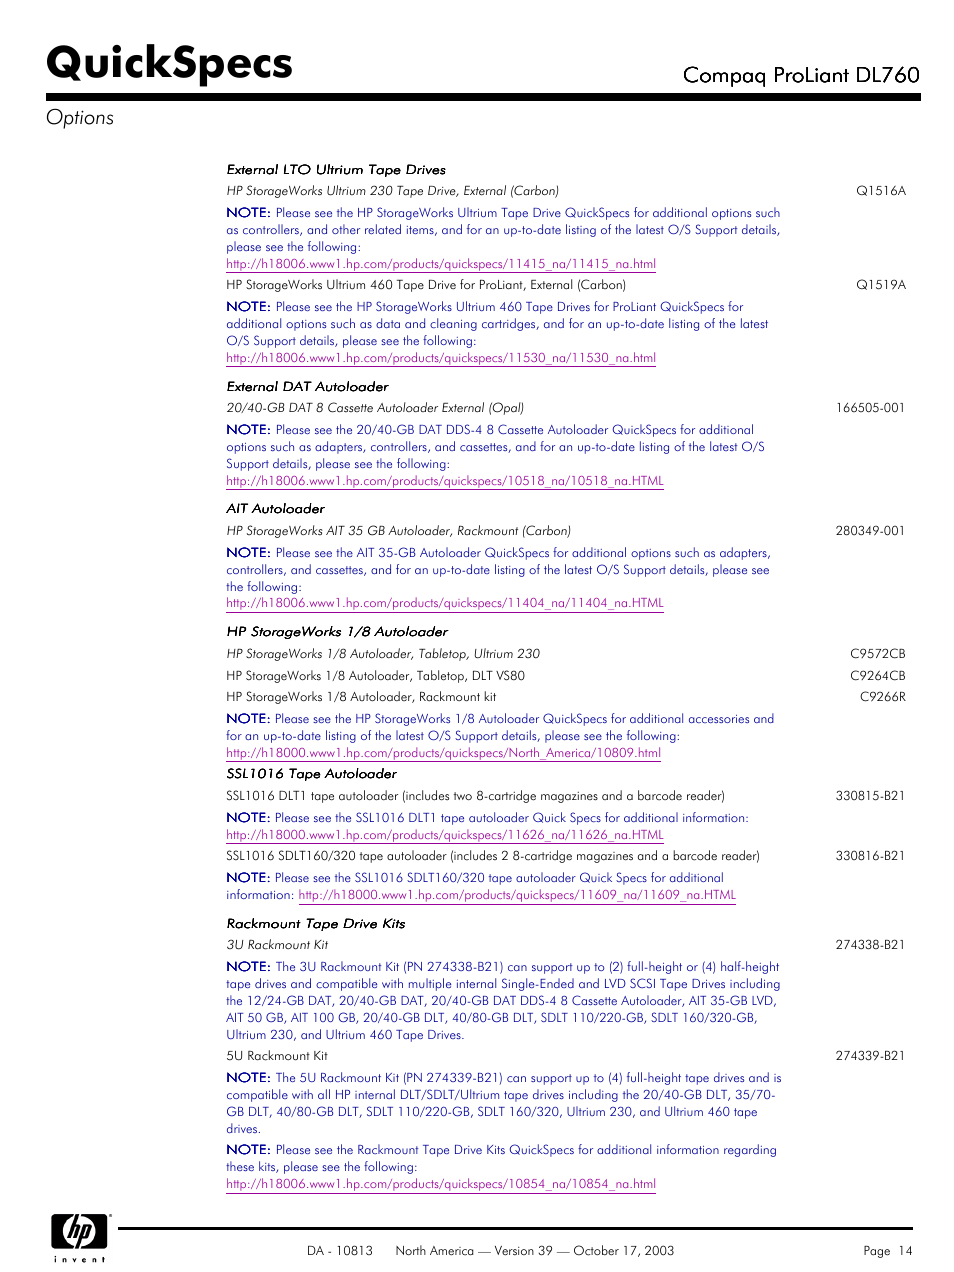Select part number 330816-B21
Viewport: 954px width, 1272px height.
[x=870, y=856]
